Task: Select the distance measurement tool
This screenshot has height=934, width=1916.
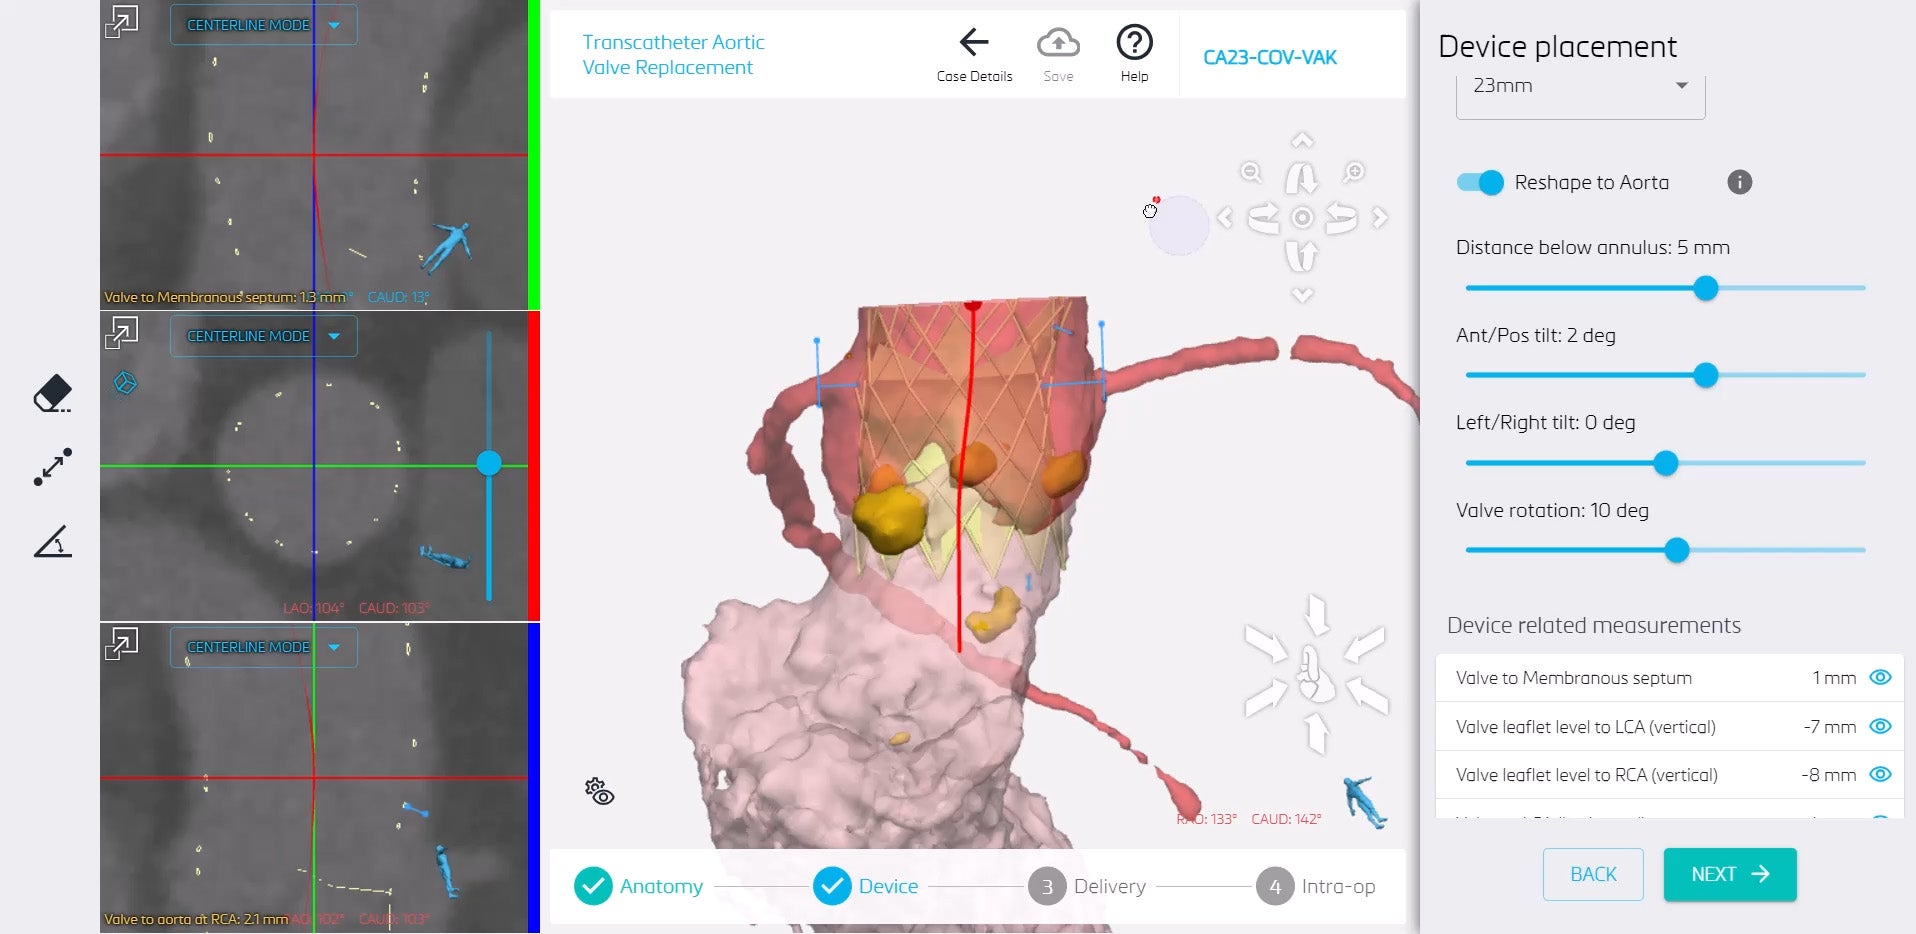Action: (52, 467)
